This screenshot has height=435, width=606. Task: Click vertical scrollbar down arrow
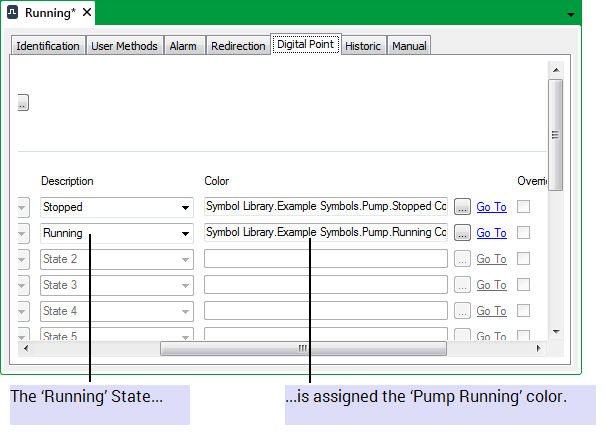coord(555,331)
